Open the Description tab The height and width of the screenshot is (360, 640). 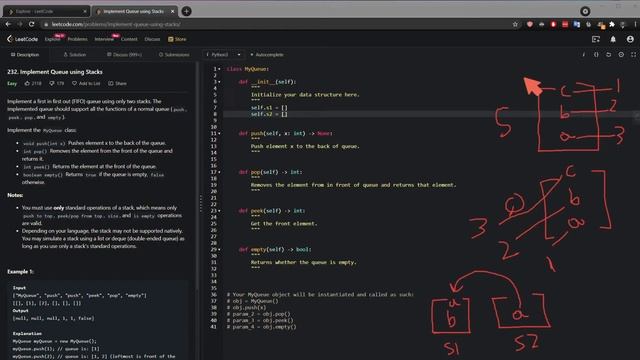25,55
